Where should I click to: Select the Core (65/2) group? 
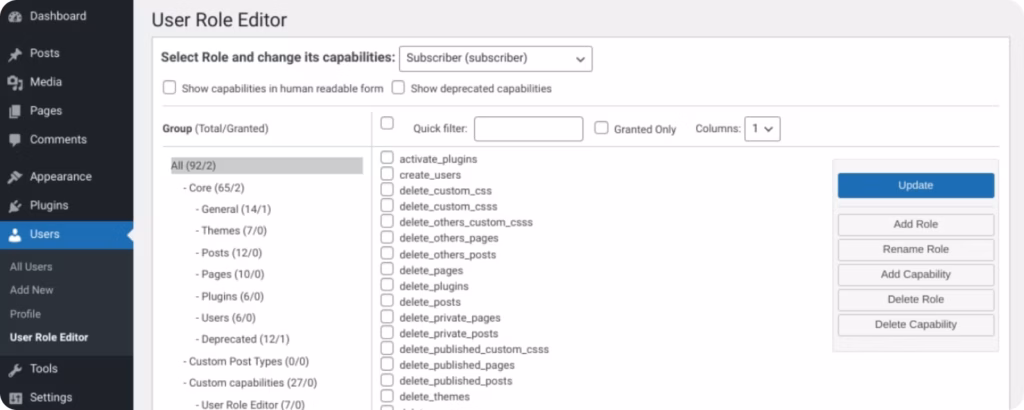pos(213,188)
